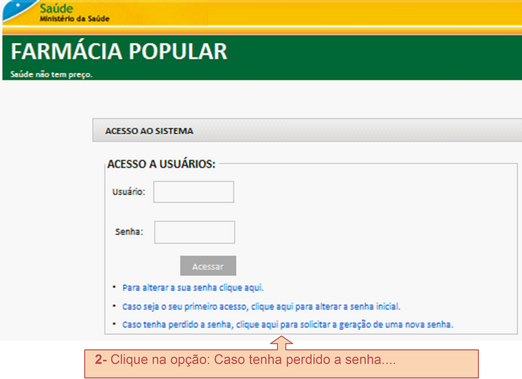
Task: Open 'Caso seja o seu primeiro acesso' link
Action: tap(261, 306)
